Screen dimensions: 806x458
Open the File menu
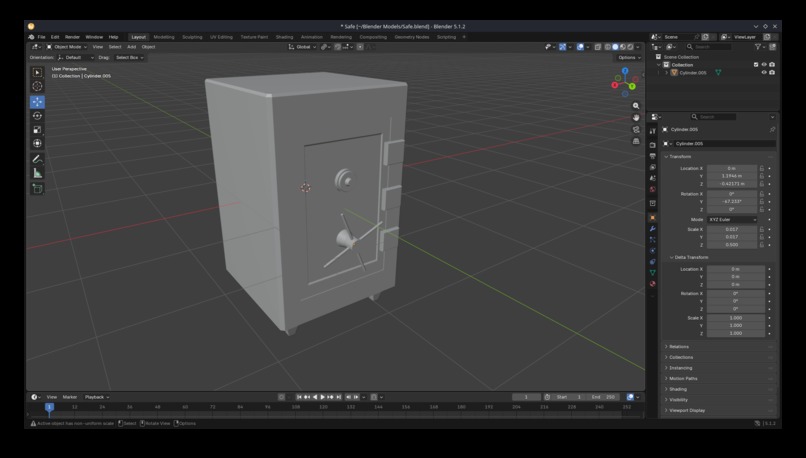[x=41, y=37]
